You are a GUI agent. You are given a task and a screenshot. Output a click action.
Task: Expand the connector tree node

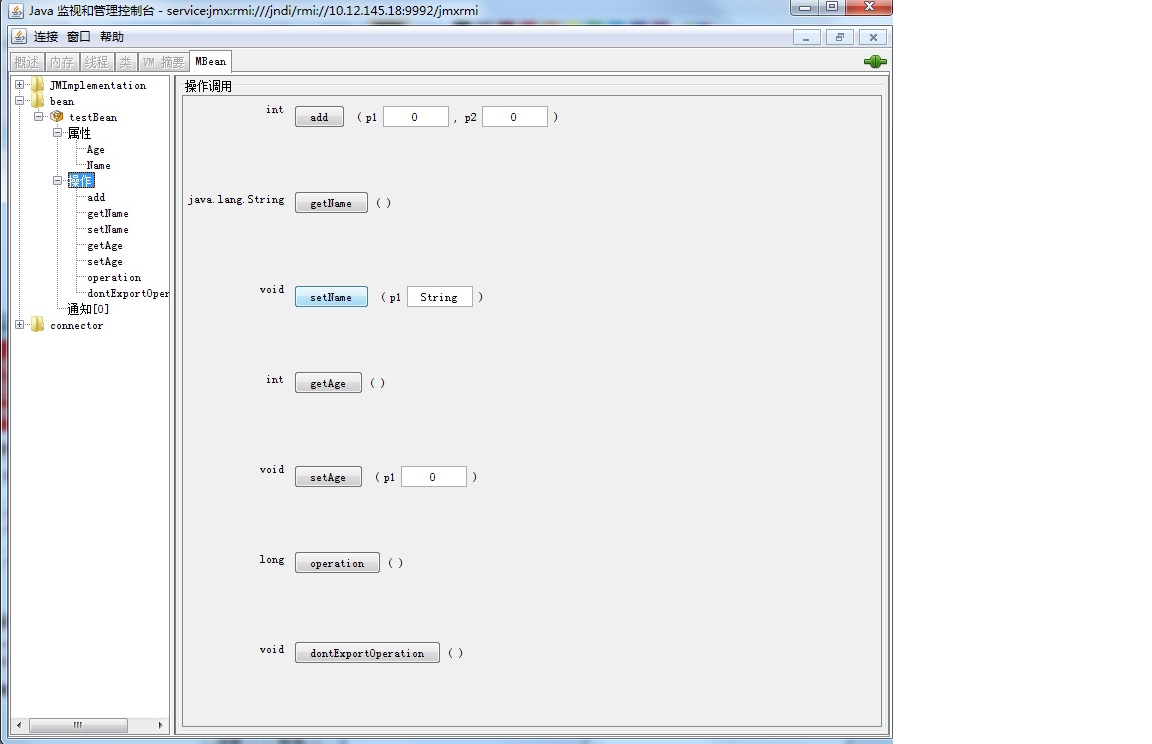[21, 325]
